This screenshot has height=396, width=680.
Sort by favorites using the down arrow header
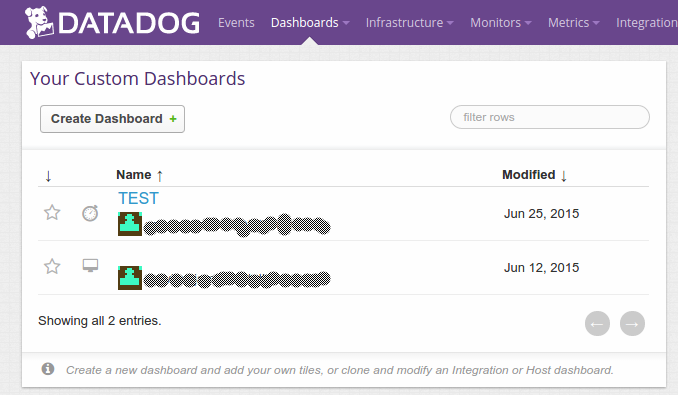(48, 176)
